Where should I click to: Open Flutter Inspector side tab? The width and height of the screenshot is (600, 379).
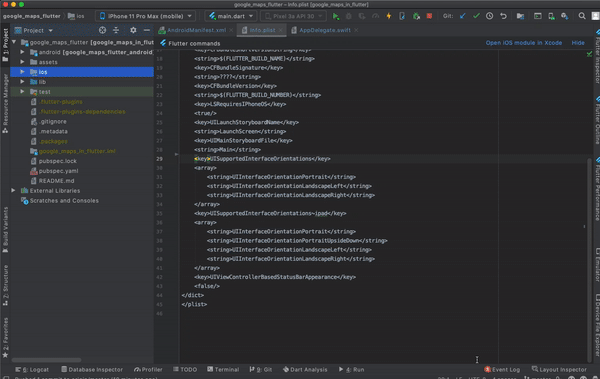click(x=596, y=57)
